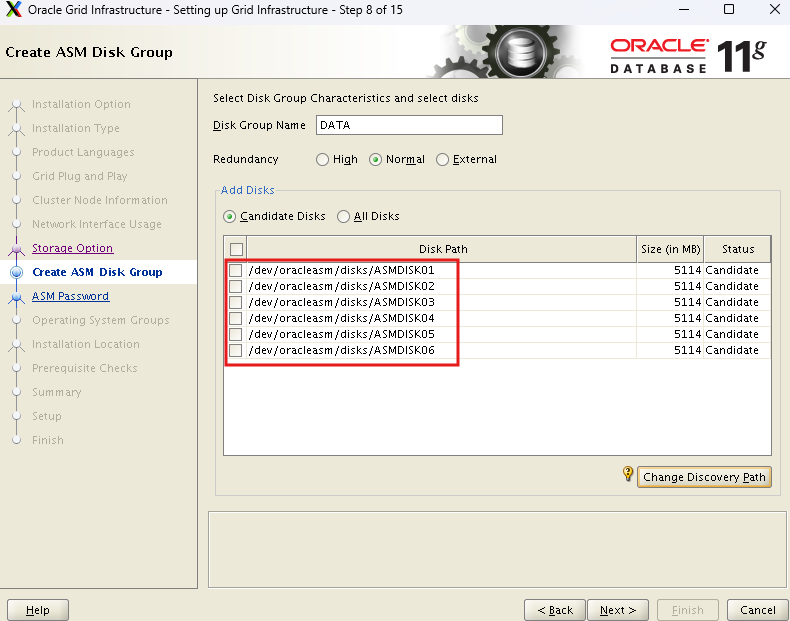Click the Help button
The width and height of the screenshot is (790, 621).
(x=38, y=610)
